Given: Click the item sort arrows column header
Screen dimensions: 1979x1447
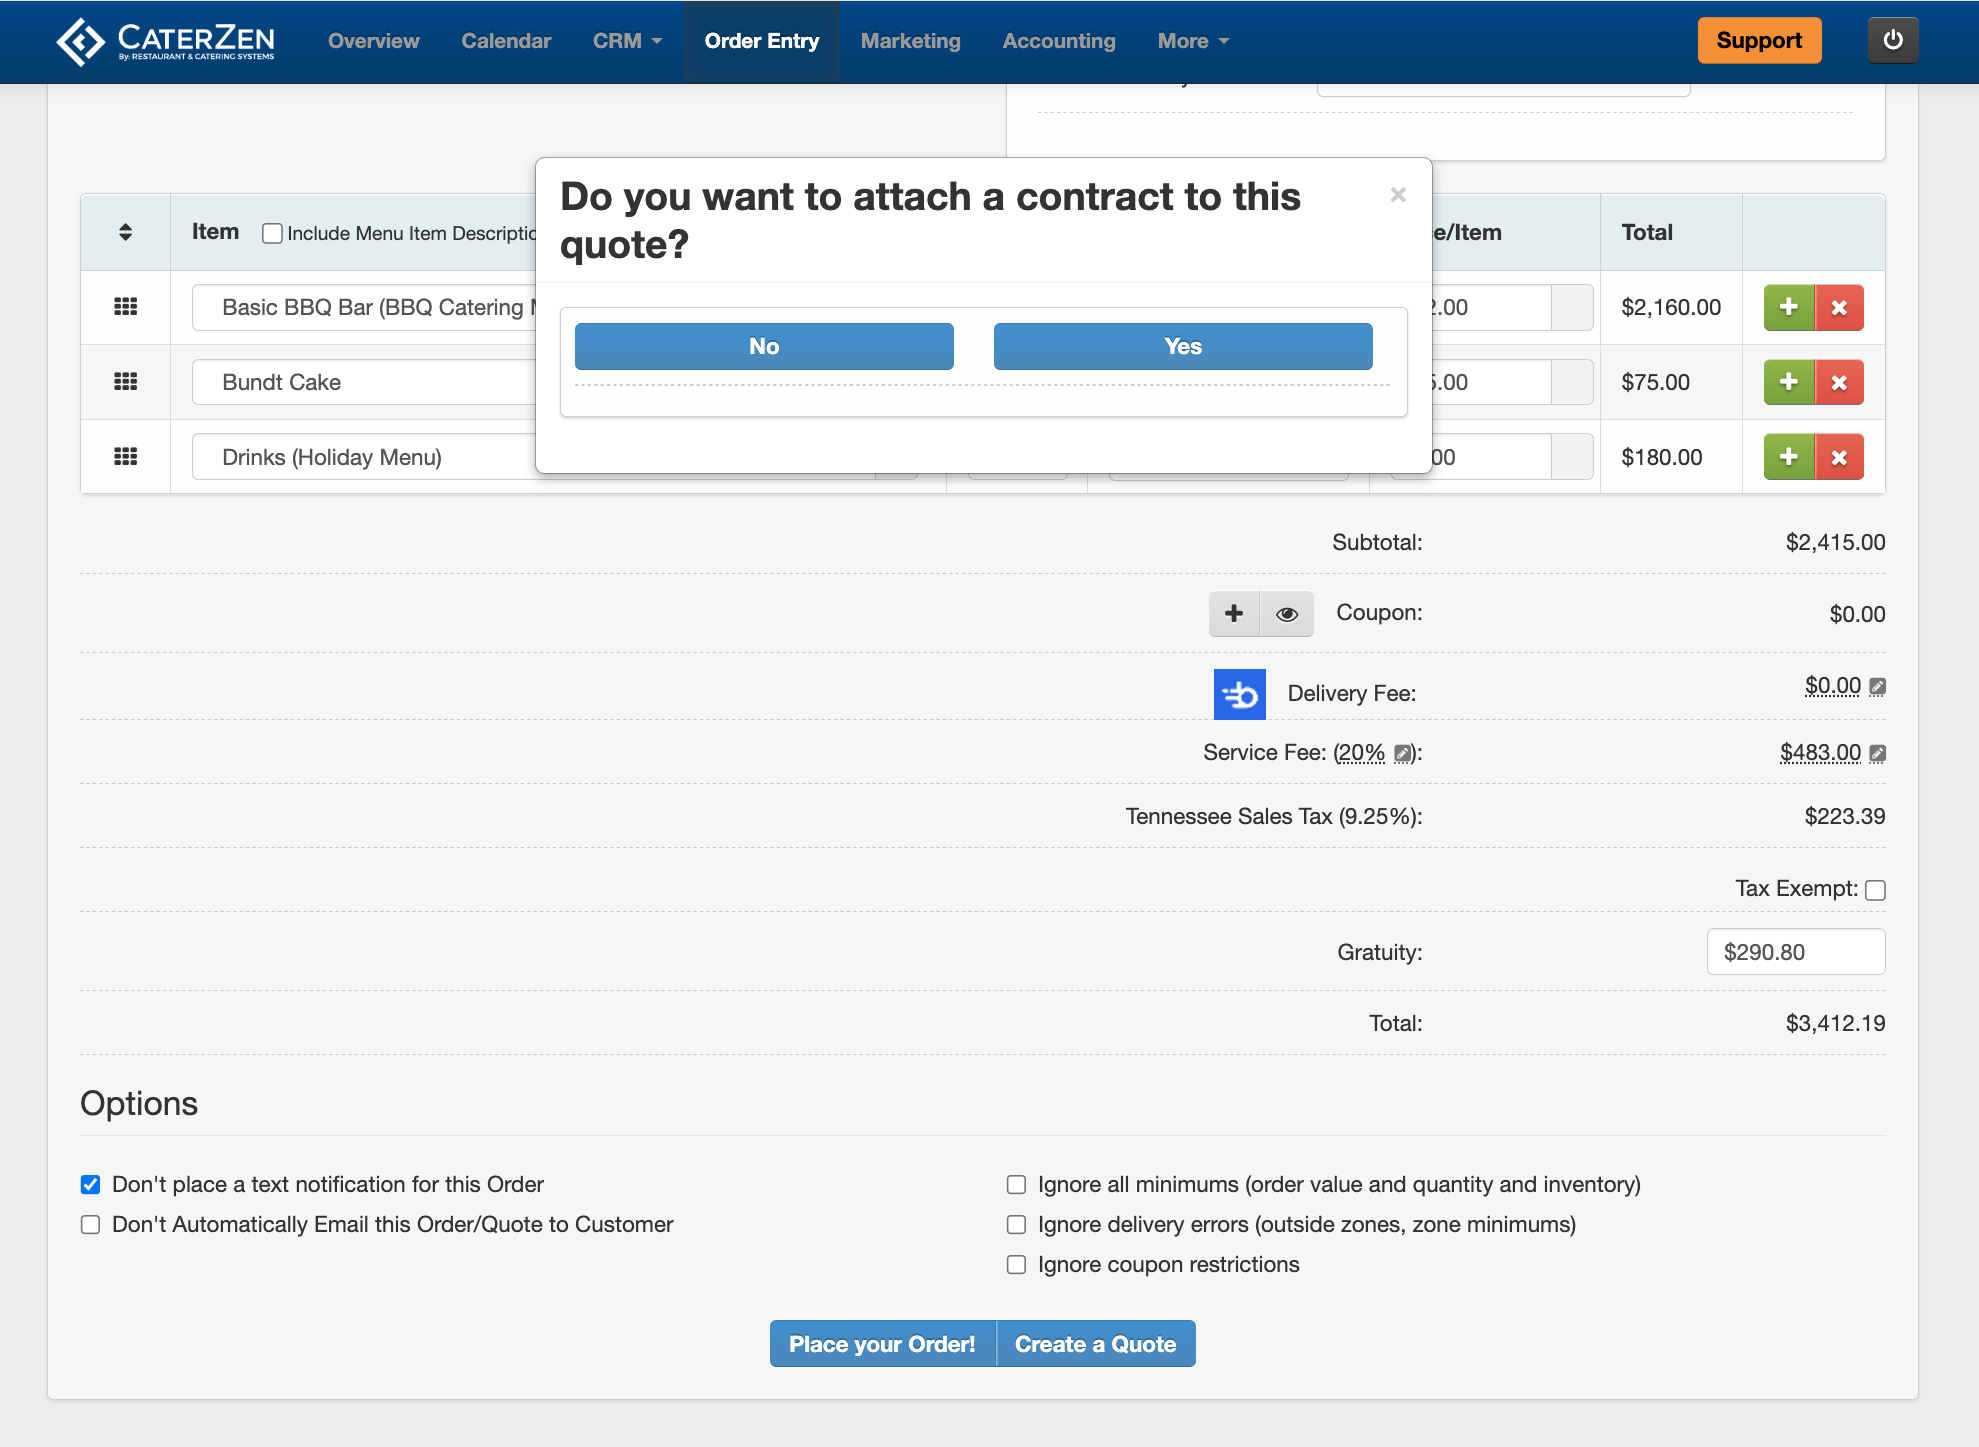Looking at the screenshot, I should click(x=125, y=232).
